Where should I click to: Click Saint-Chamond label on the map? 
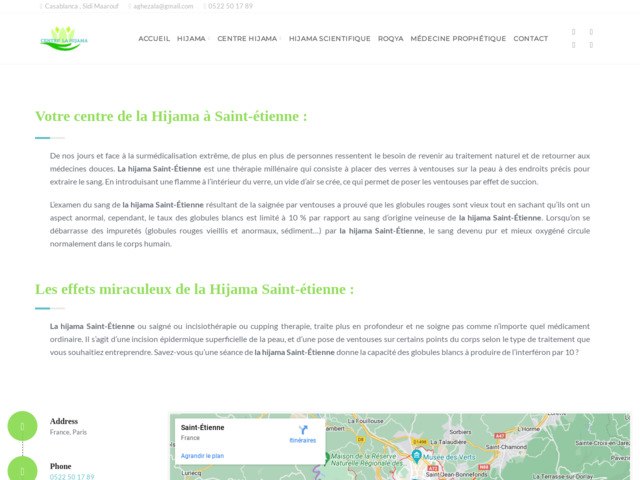(506, 447)
